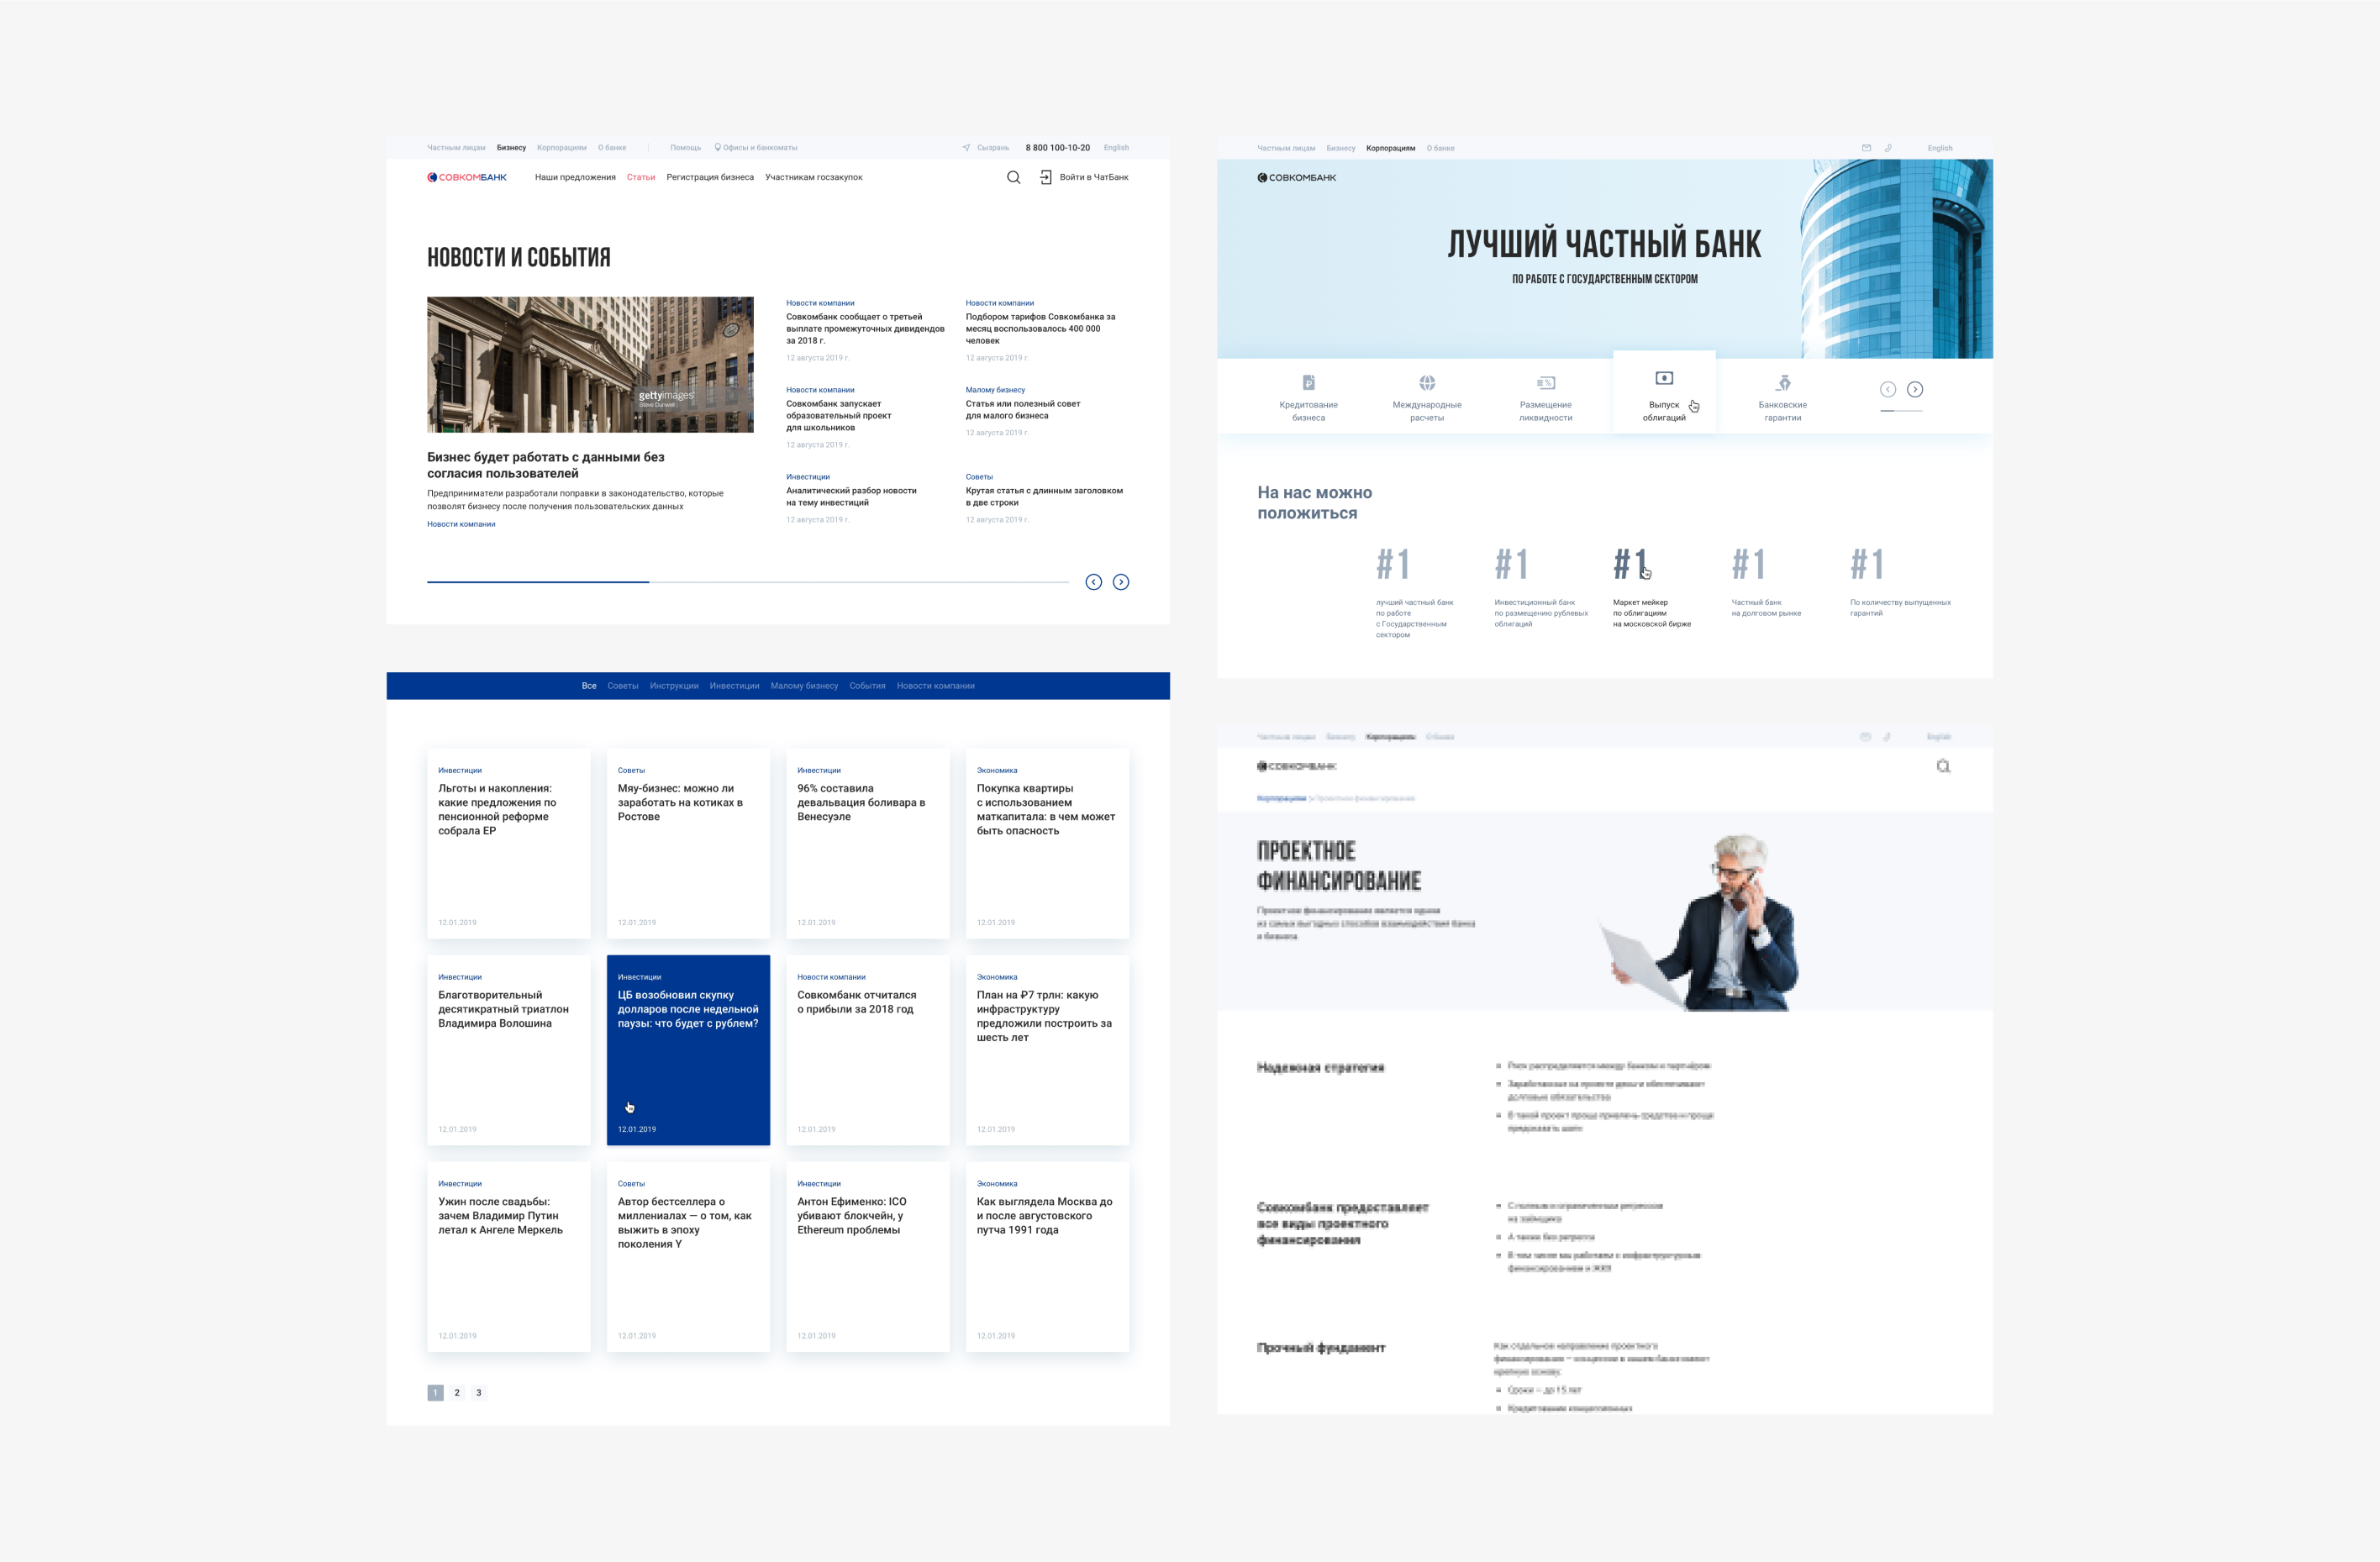Go to previous slide in news carousel
This screenshot has width=2380, height=1562.
click(1093, 582)
